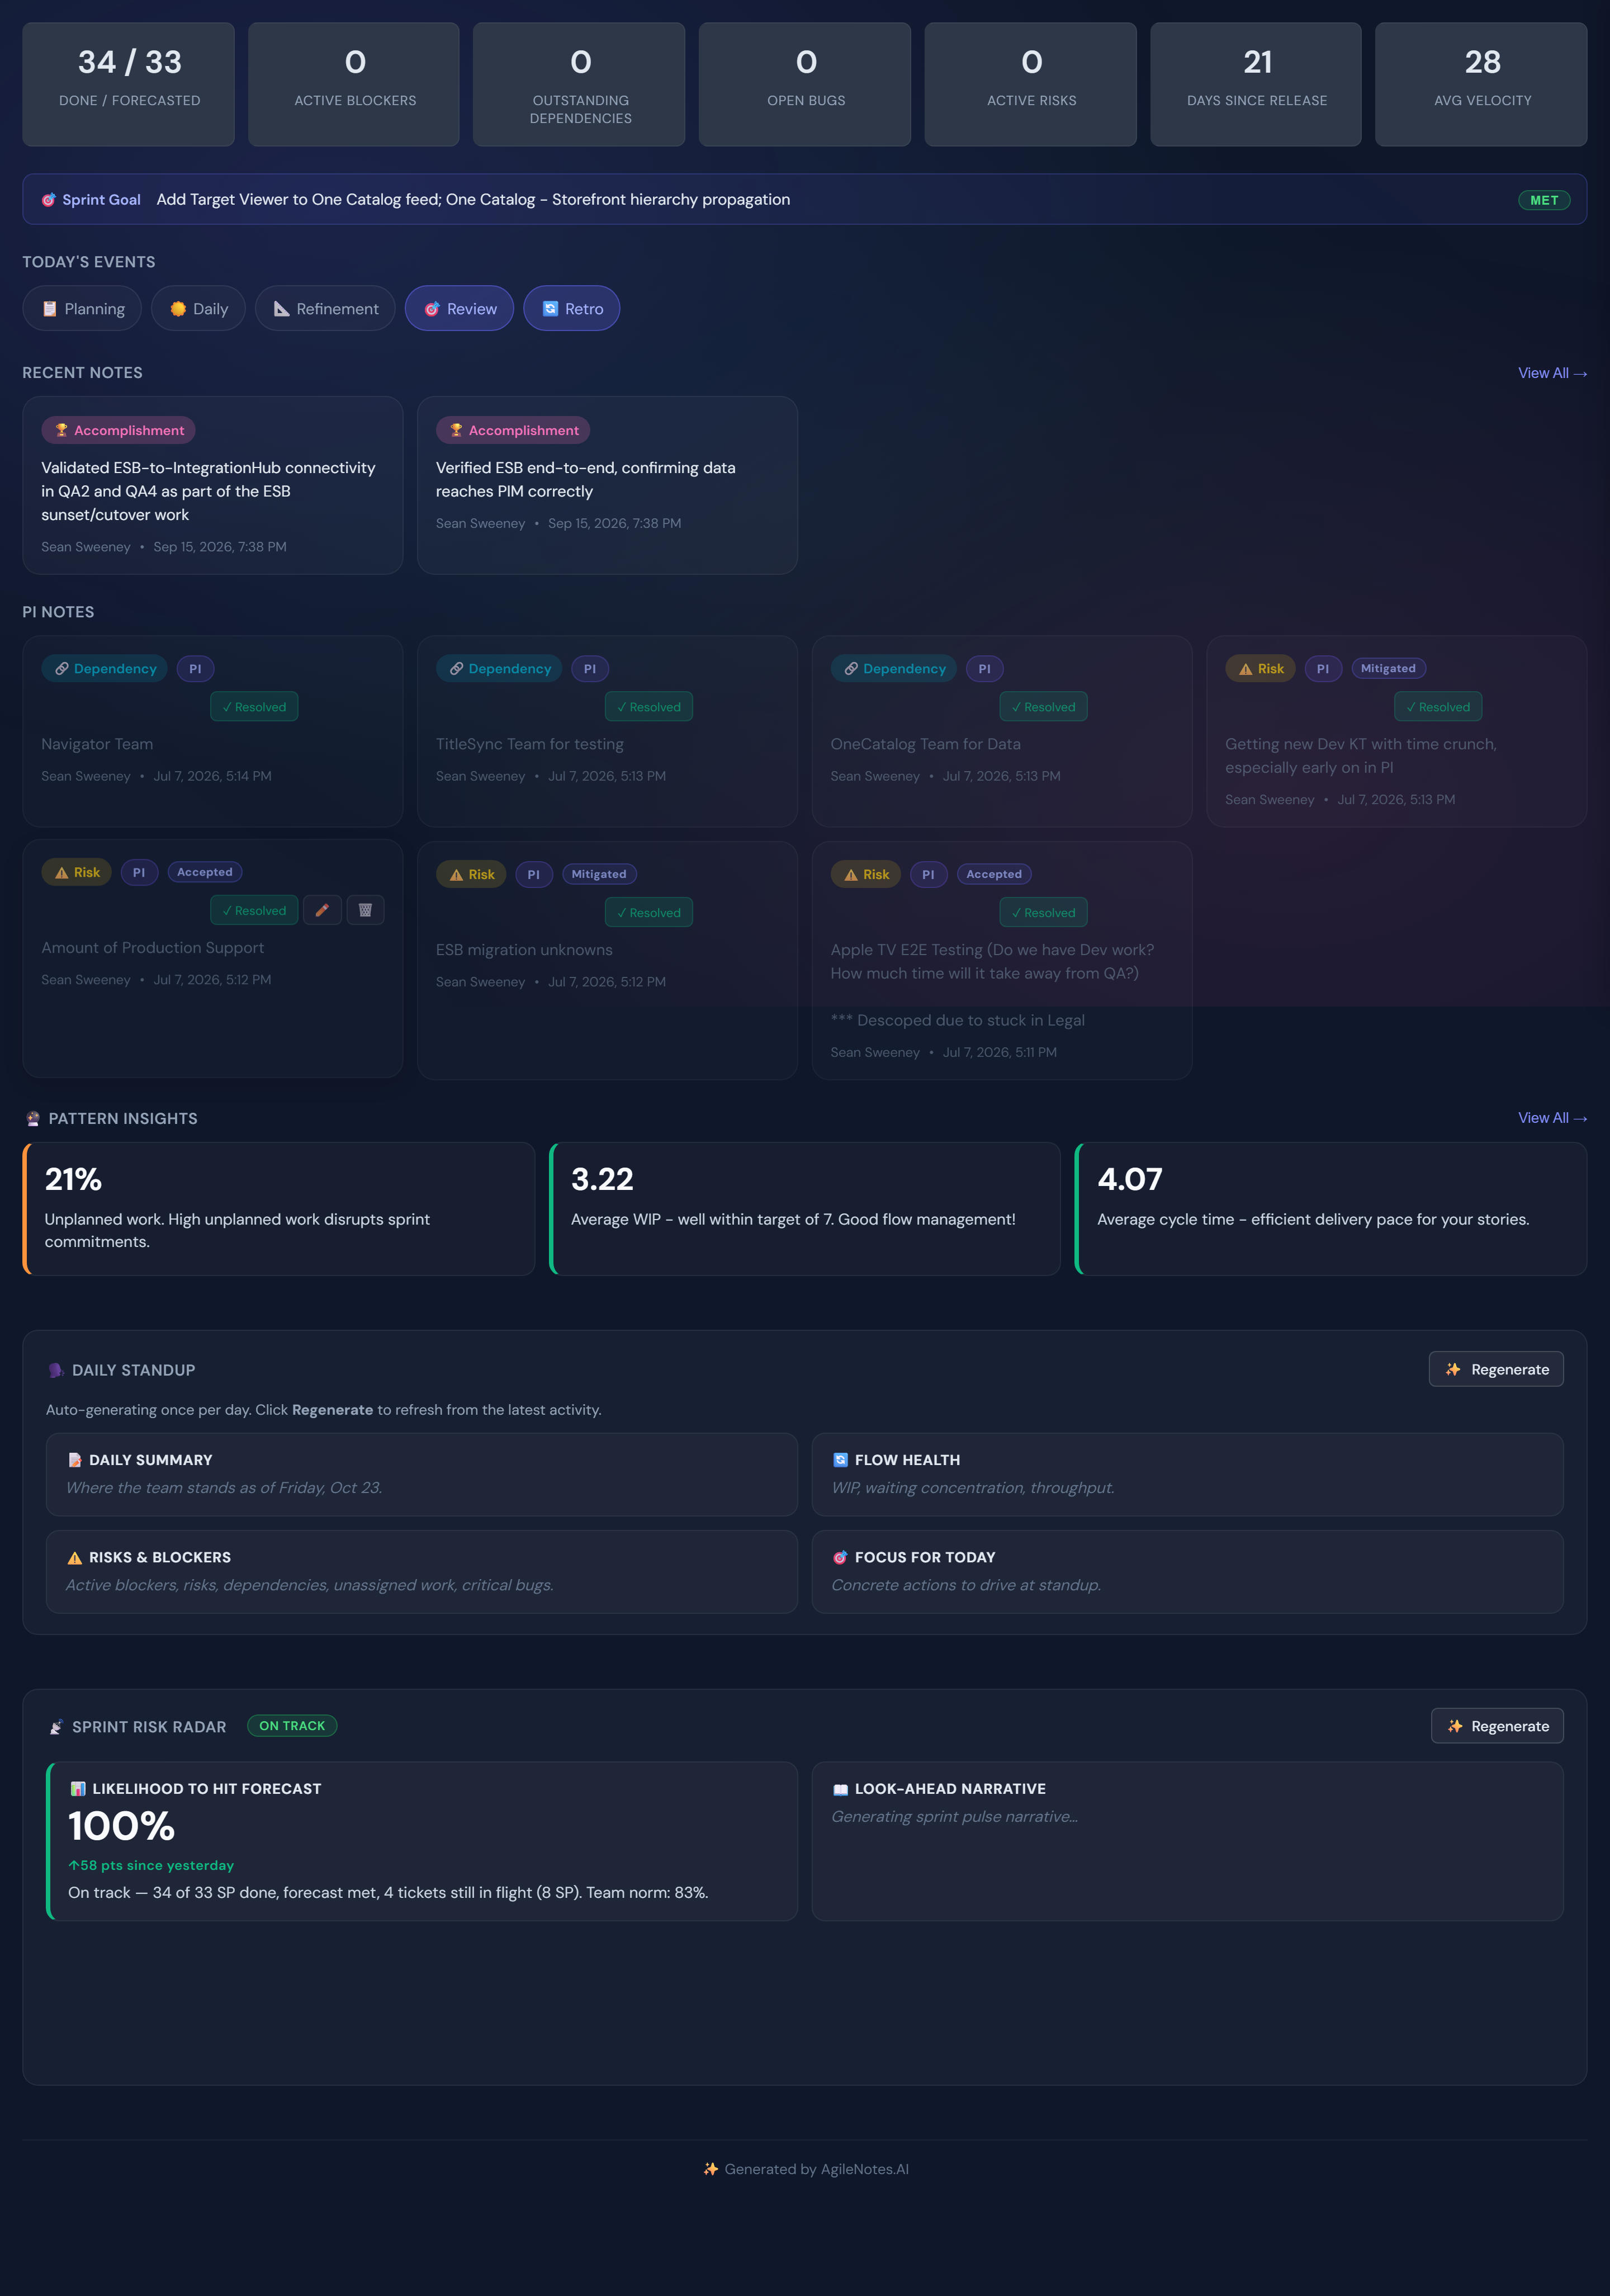Click the Mitigated tag on Getting new Dev KT risk
The width and height of the screenshot is (1610, 2296).
tap(1388, 669)
